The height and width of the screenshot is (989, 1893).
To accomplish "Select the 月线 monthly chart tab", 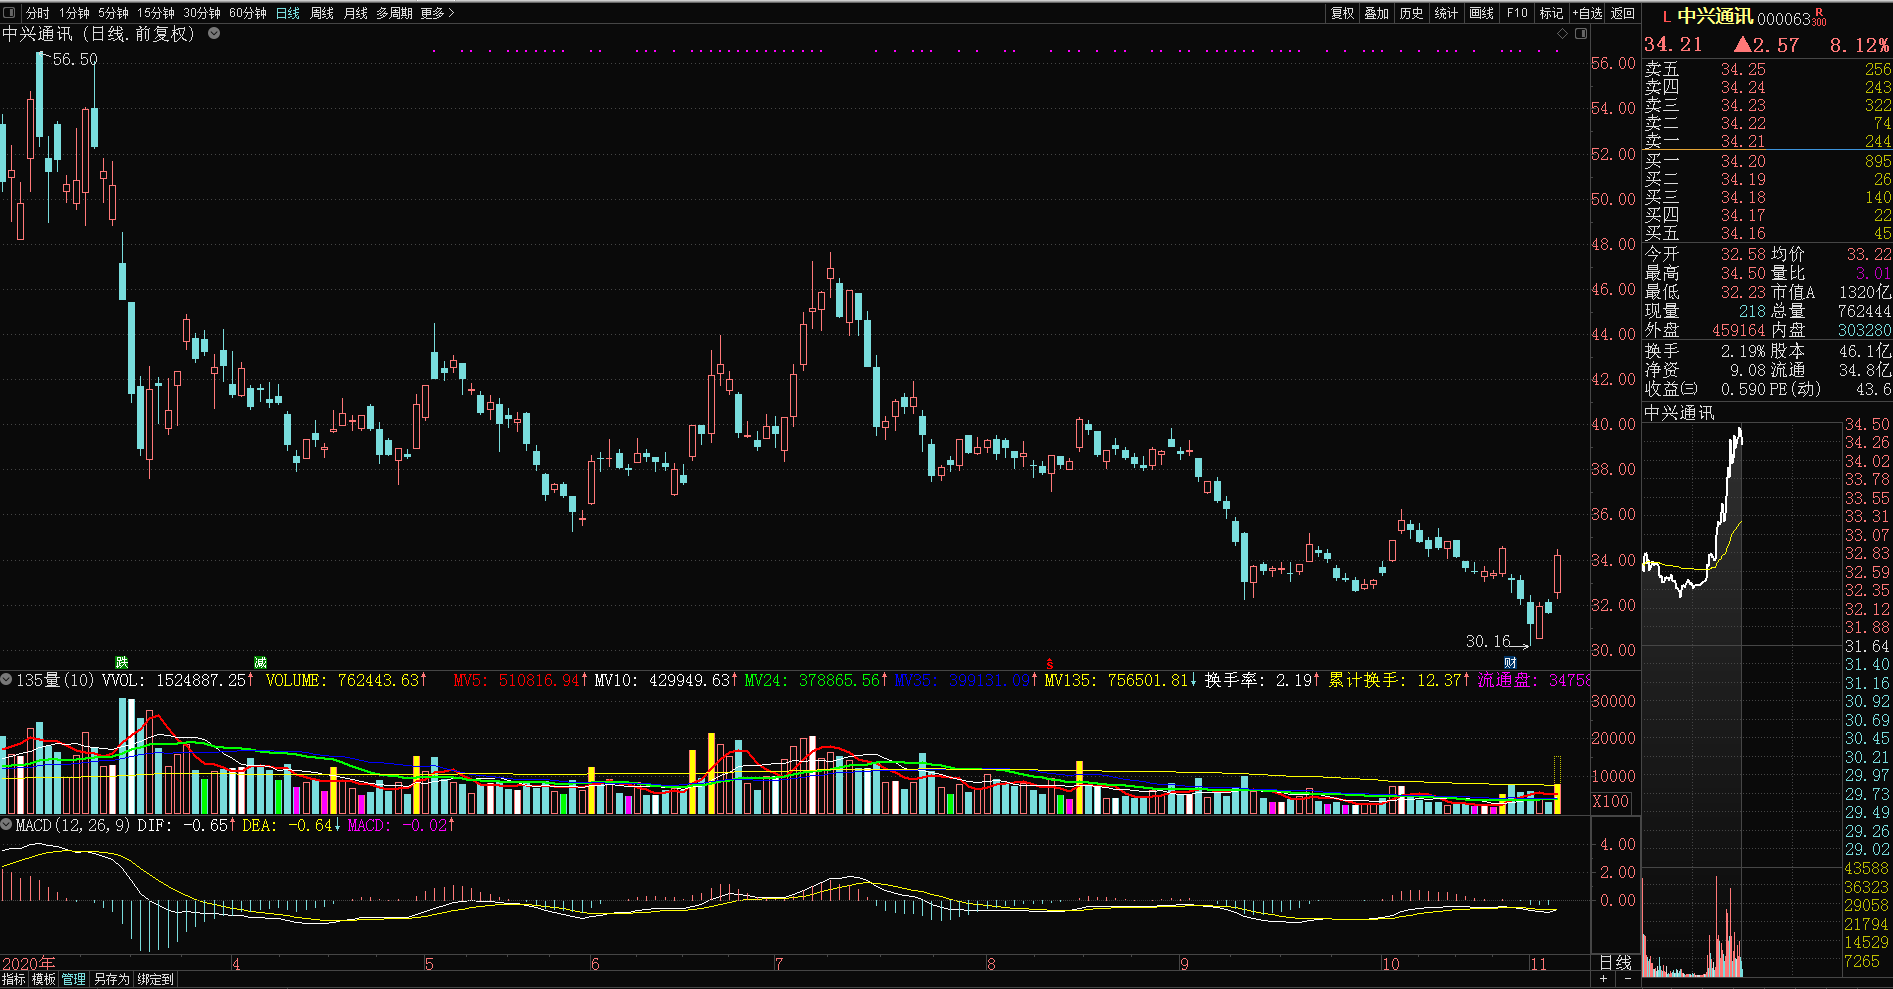I will click(x=356, y=13).
